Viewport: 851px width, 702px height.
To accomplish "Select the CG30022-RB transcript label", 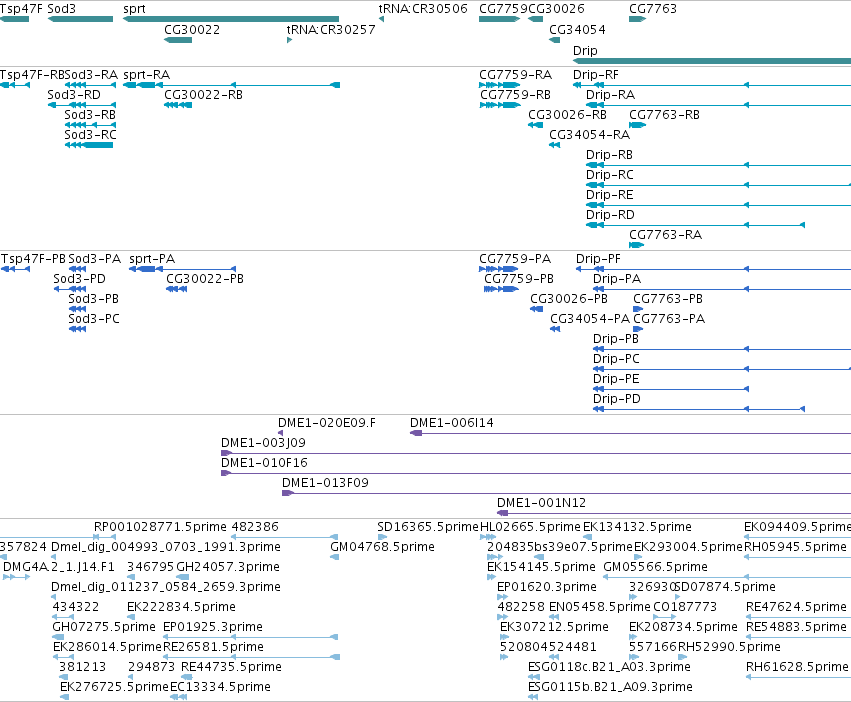I will click(204, 94).
